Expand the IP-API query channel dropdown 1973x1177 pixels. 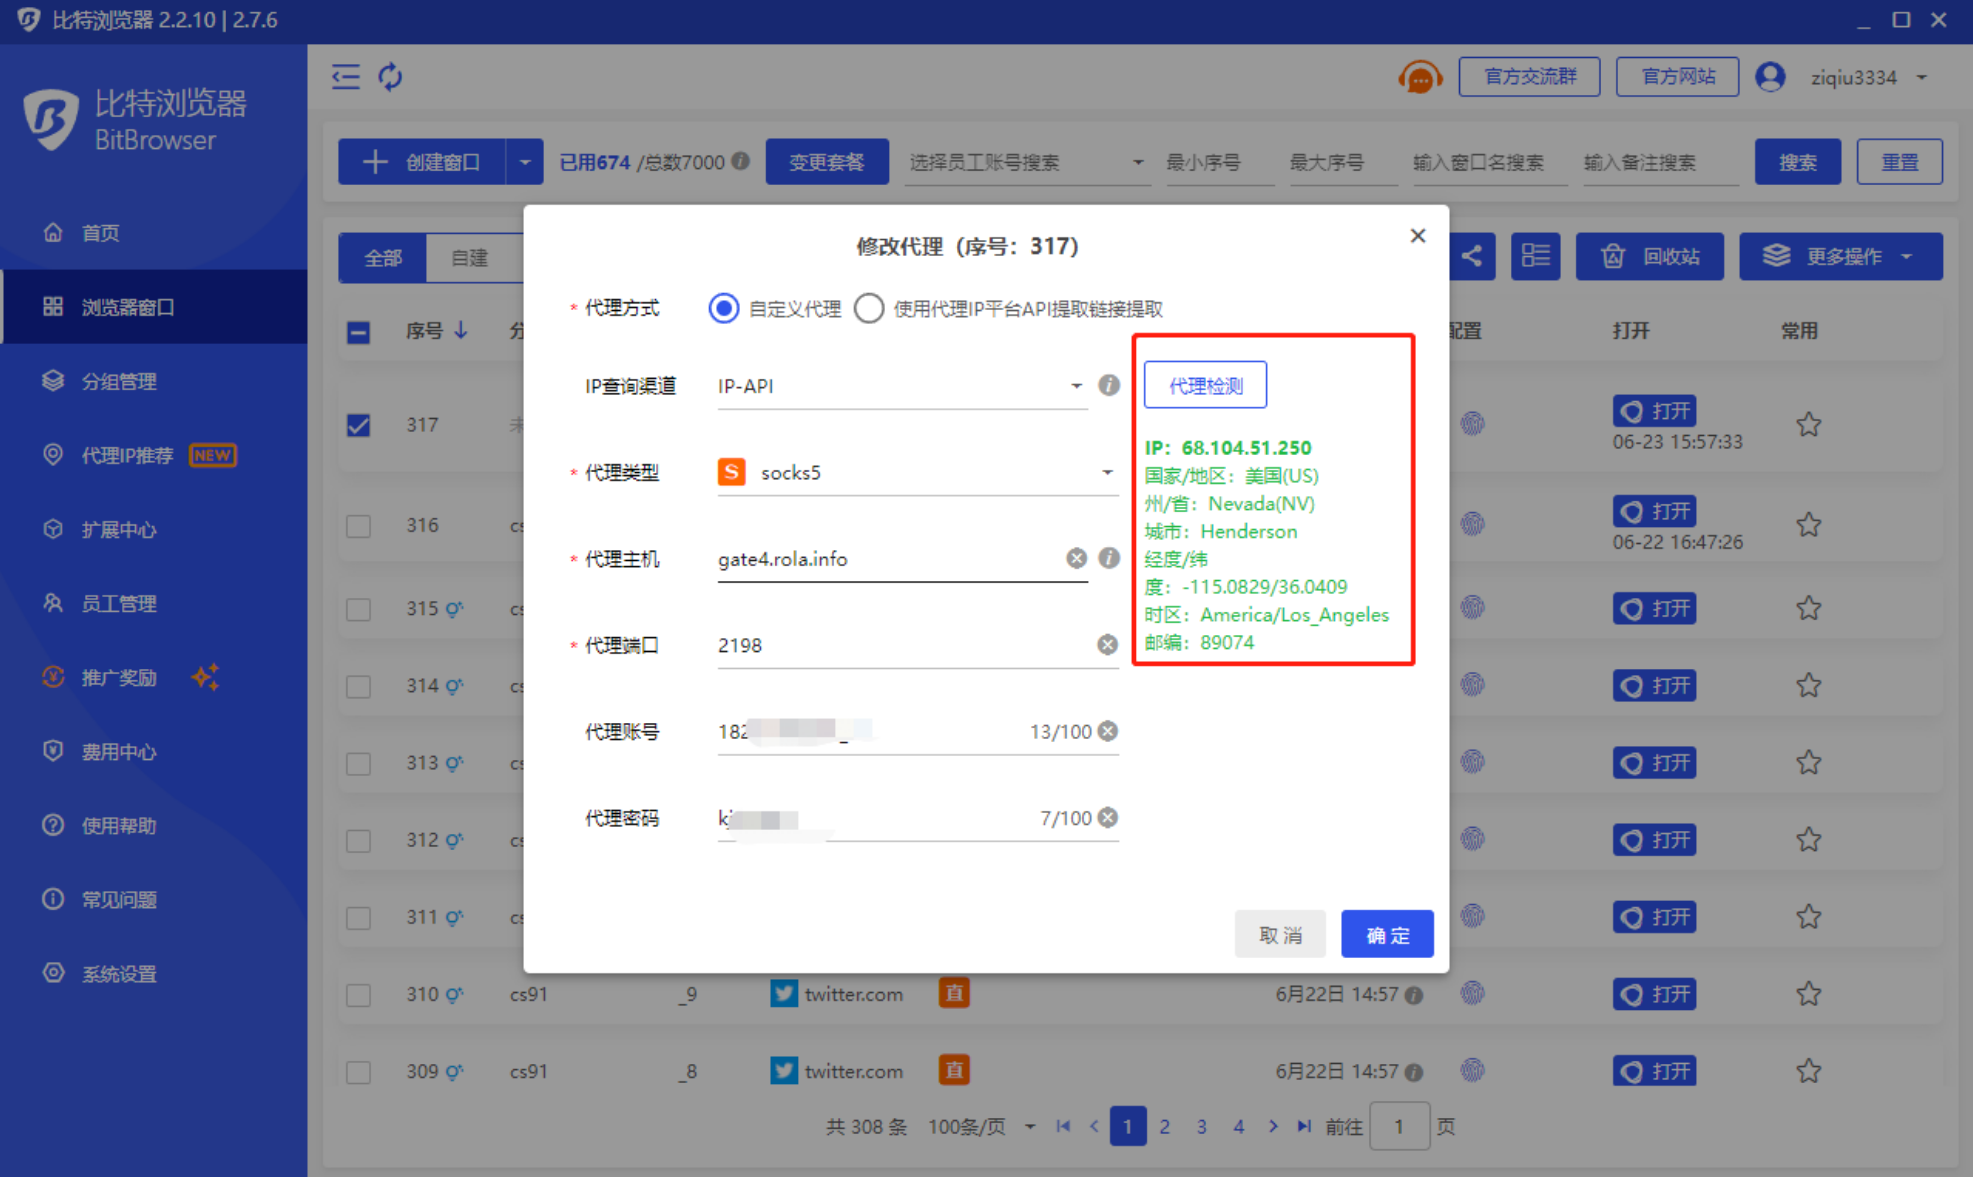1076,385
